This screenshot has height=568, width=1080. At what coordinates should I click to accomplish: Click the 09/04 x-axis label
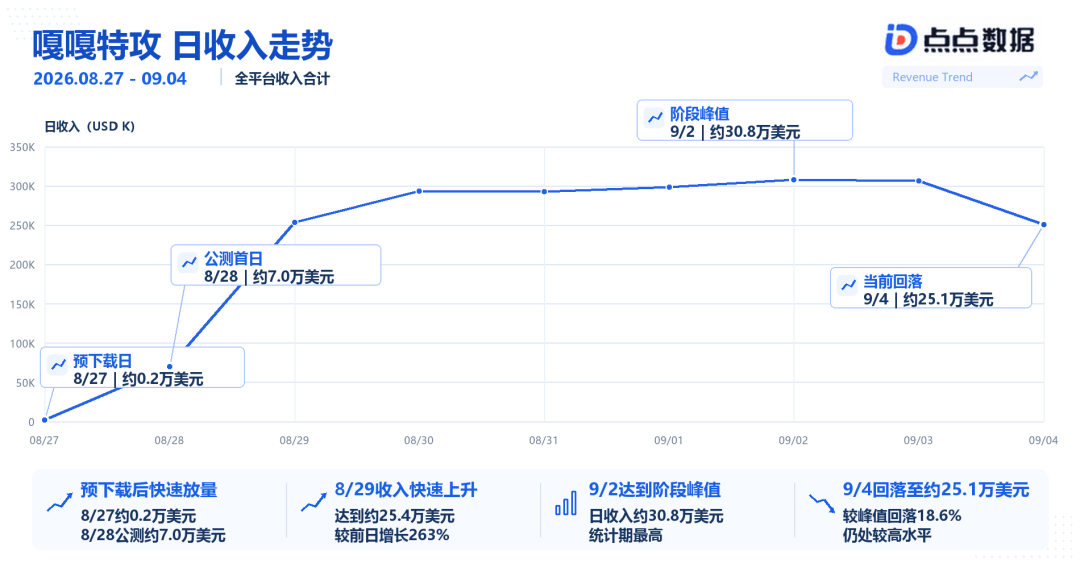(x=1043, y=440)
